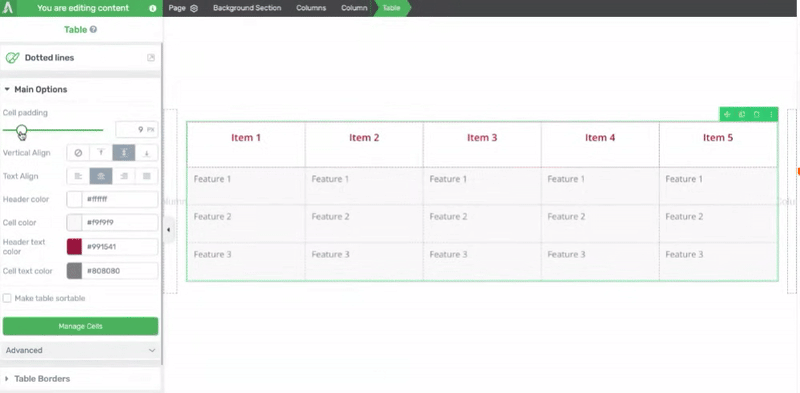Click the Item 4 header cell
800x393 pixels.
tap(600, 144)
